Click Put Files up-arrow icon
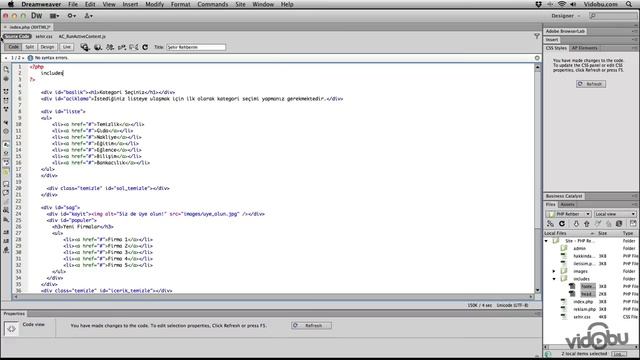The height and width of the screenshot is (360, 640). (587, 224)
